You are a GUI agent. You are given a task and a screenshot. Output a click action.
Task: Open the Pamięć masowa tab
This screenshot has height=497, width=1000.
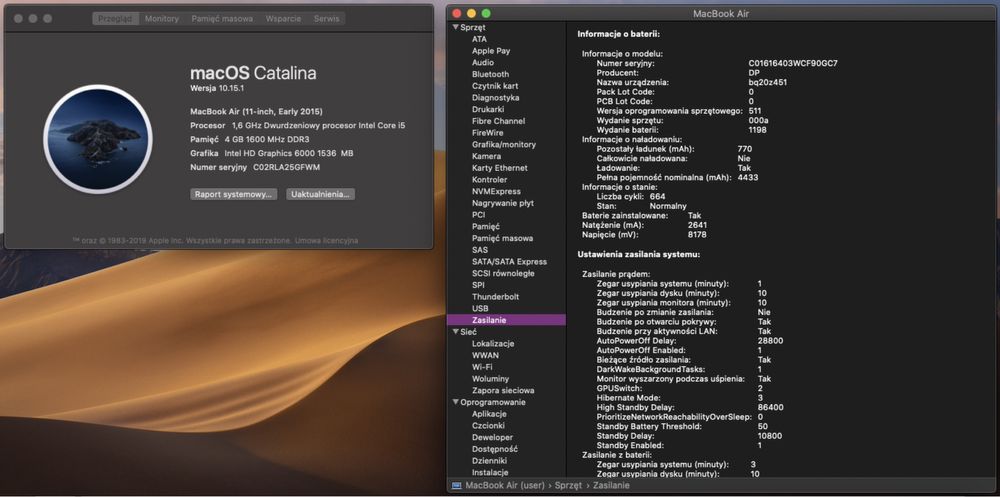click(x=222, y=19)
